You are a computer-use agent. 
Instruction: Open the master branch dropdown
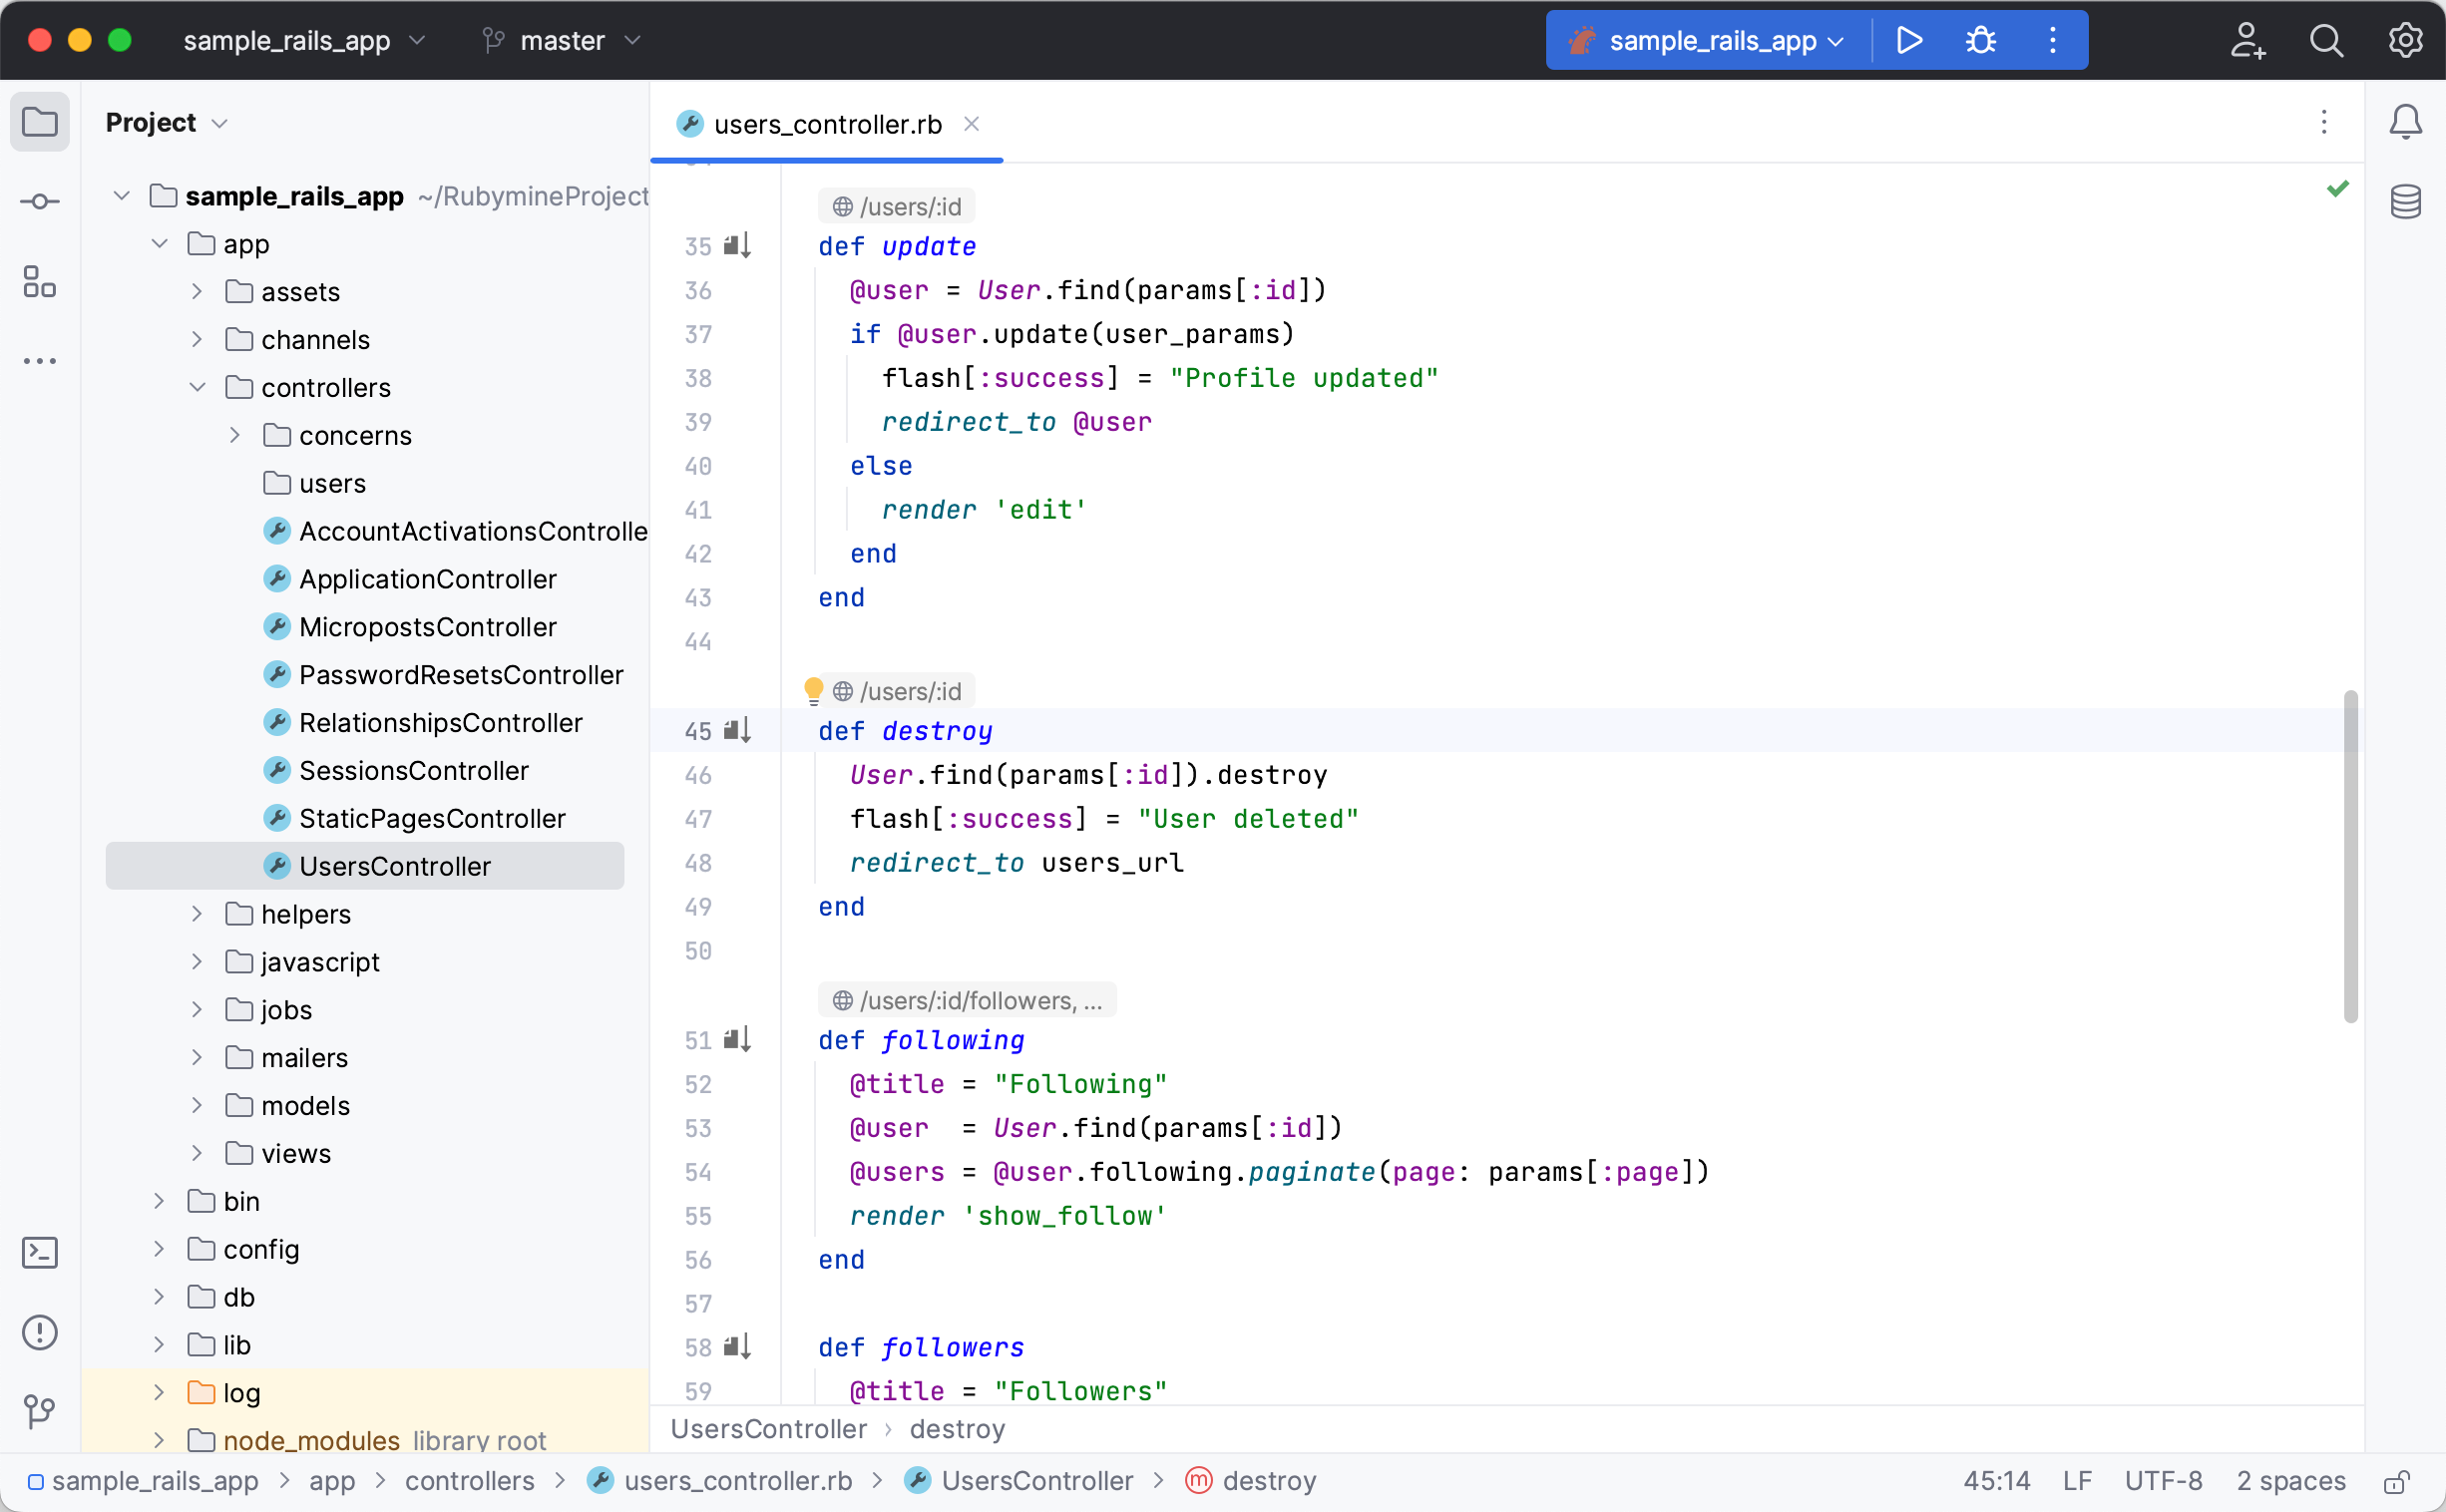(x=561, y=40)
